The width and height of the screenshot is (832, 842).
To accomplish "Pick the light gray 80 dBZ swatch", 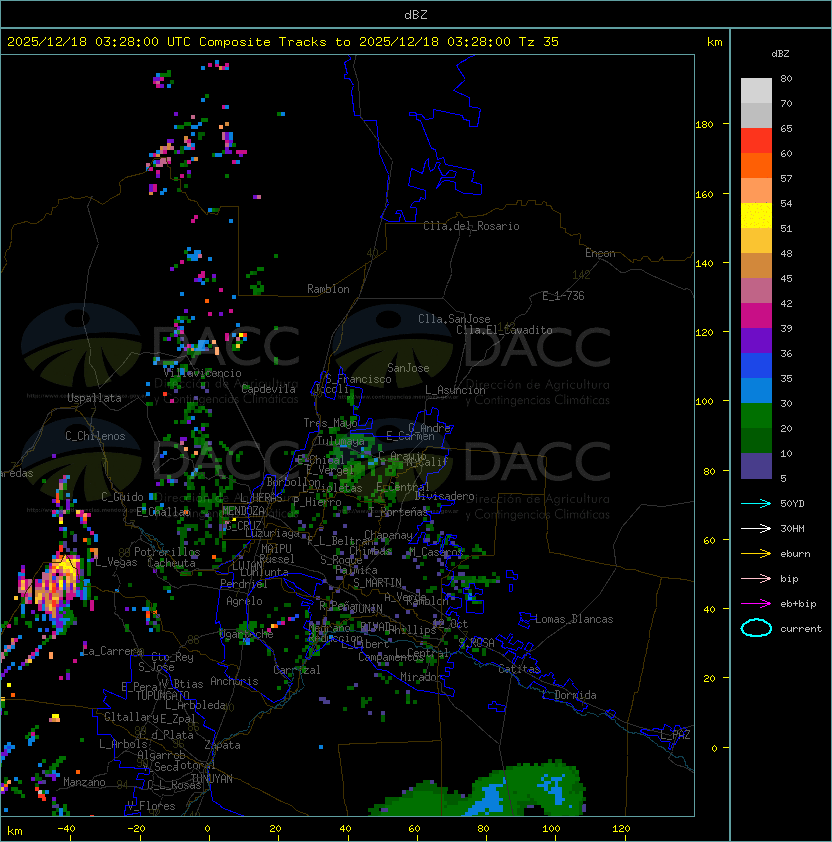I will pos(756,90).
